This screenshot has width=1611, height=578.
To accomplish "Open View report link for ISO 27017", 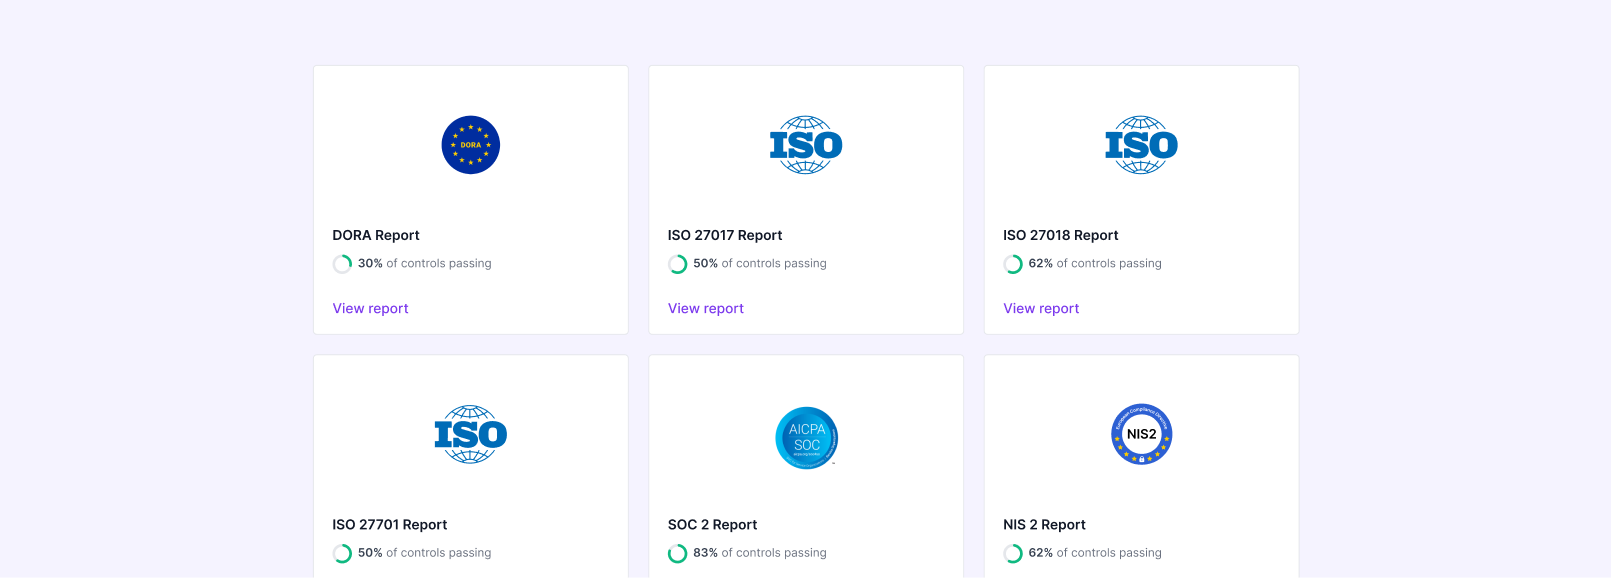I will click(706, 308).
